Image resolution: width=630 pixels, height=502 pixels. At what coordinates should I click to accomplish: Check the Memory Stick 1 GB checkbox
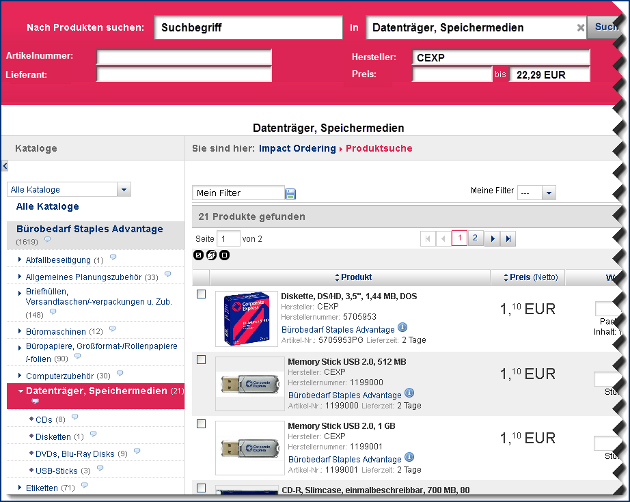point(201,424)
